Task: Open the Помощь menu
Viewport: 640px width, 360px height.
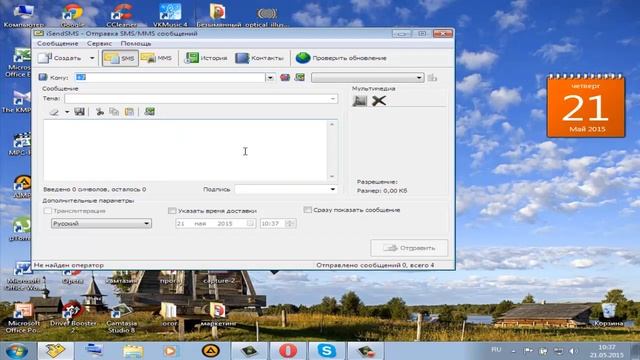Action: click(x=136, y=43)
